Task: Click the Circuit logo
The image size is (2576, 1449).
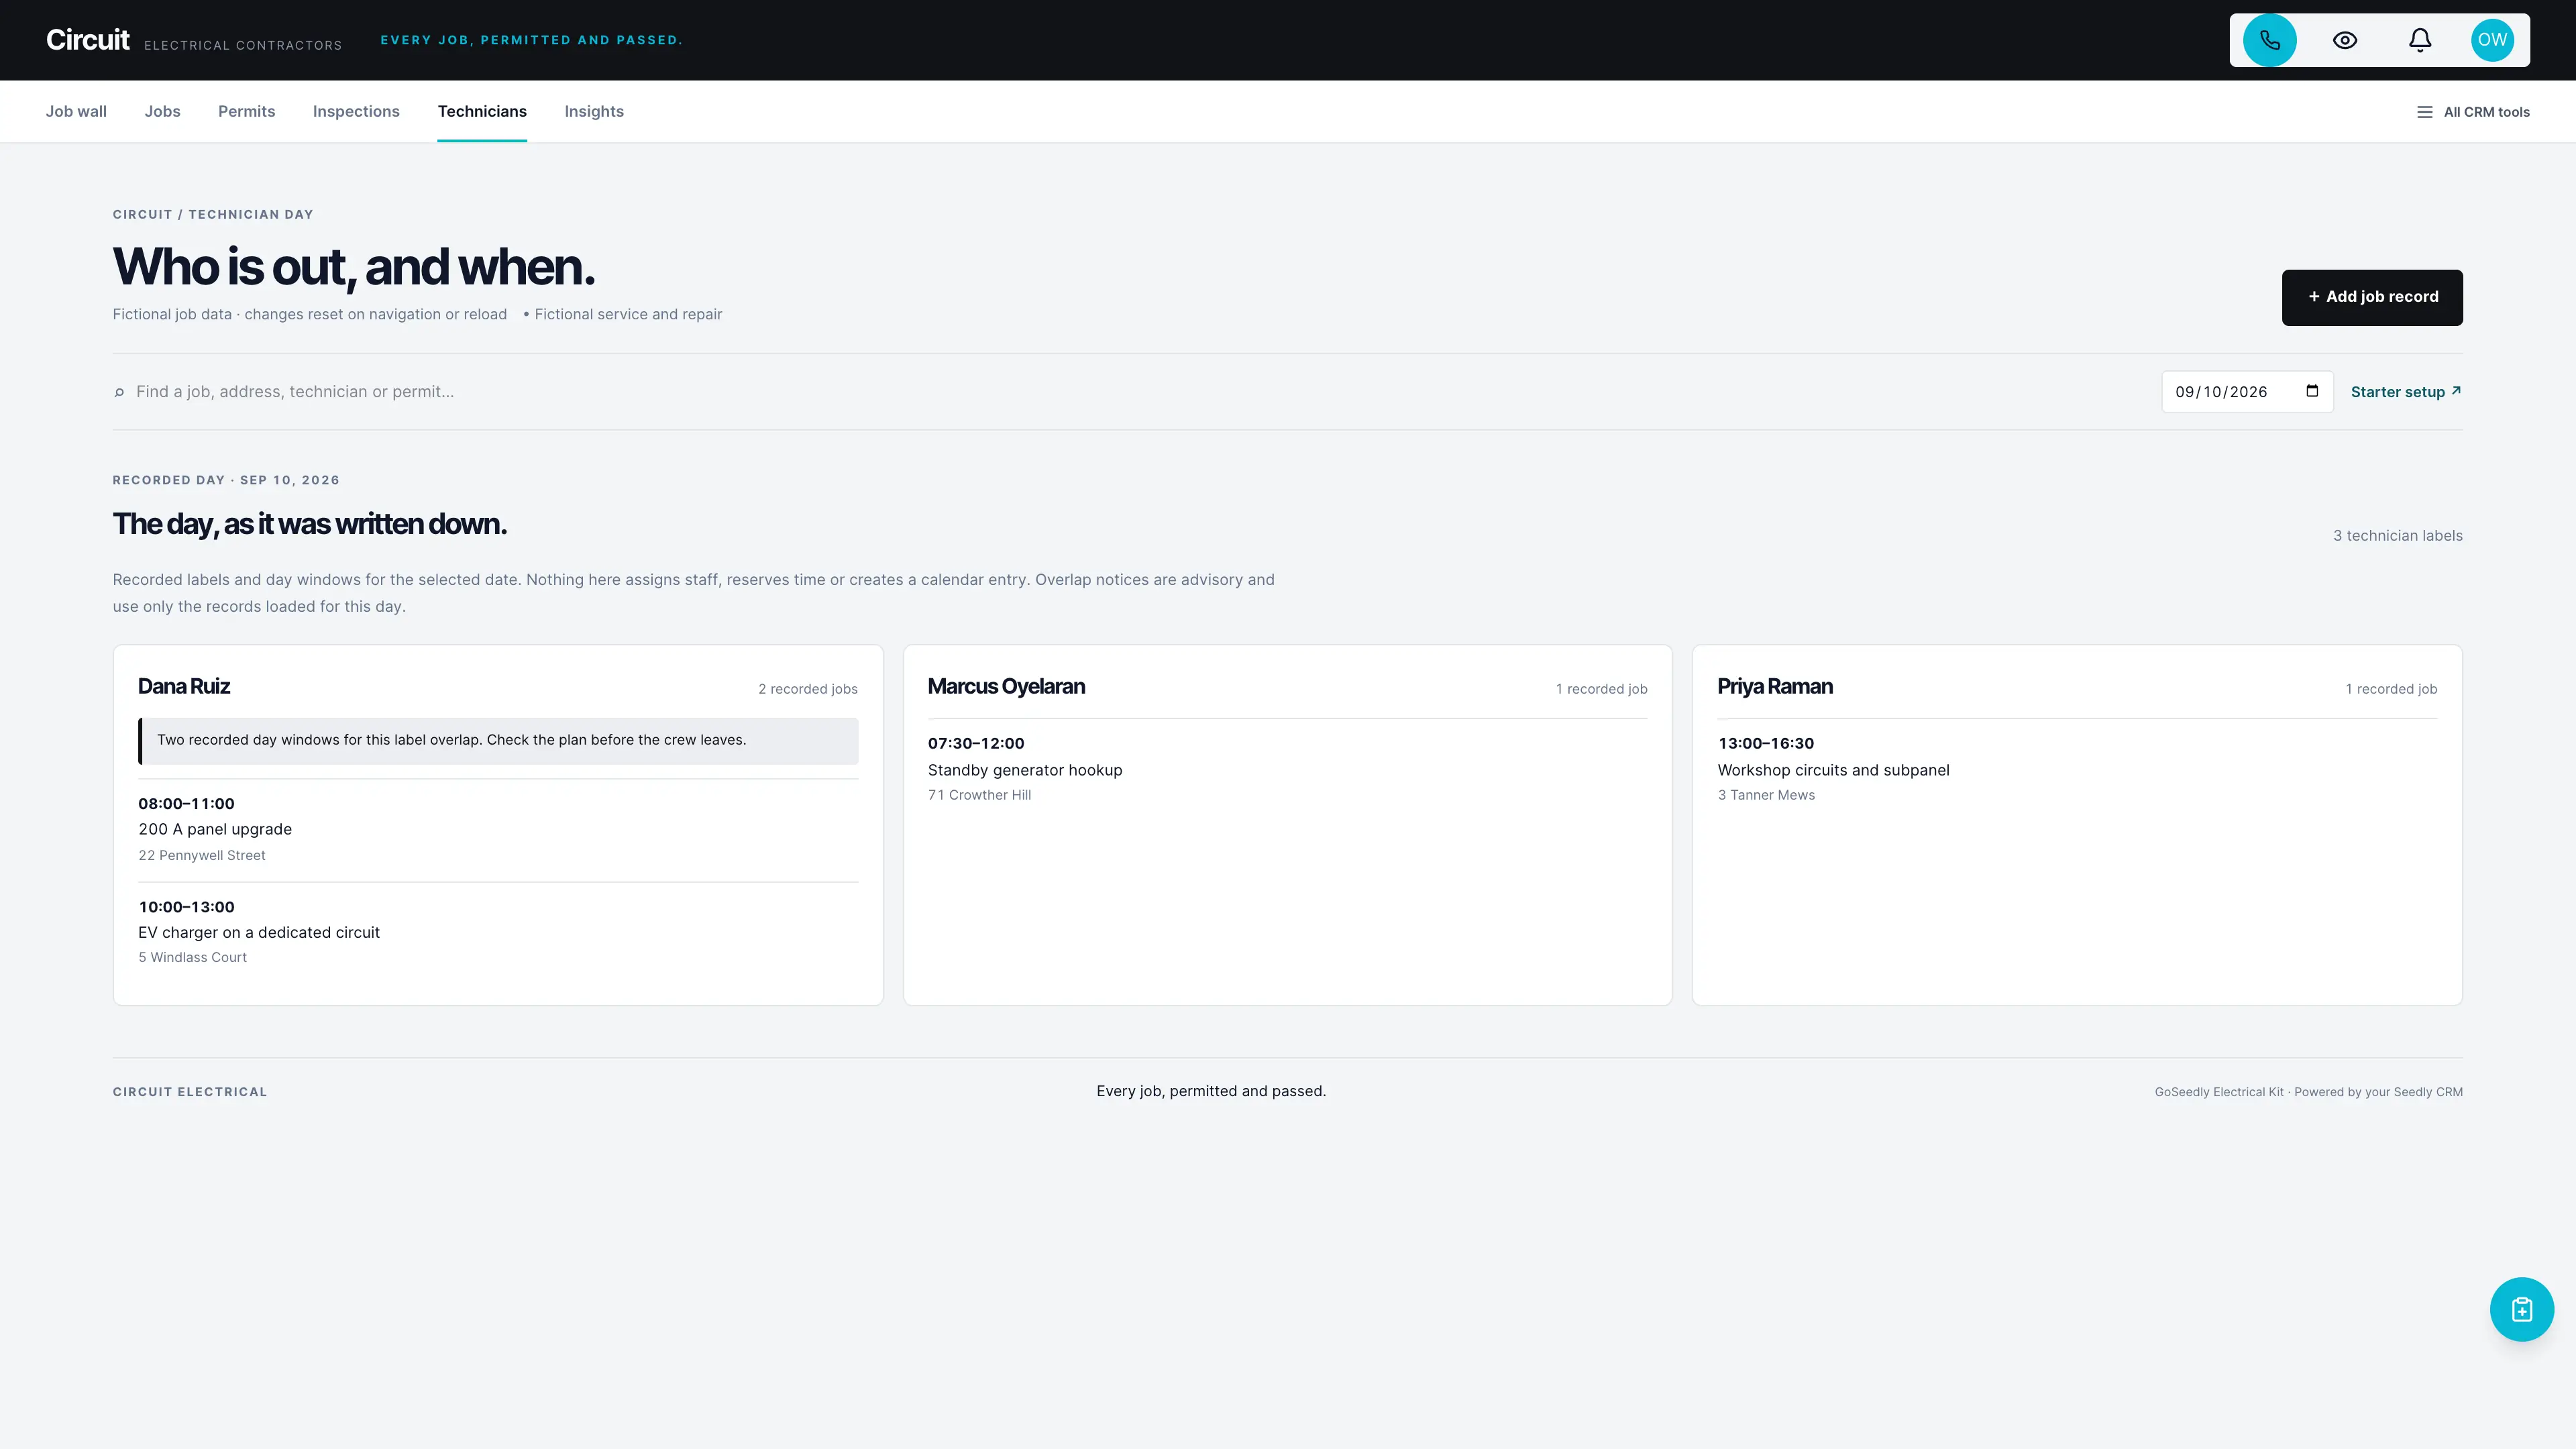Action: coord(88,40)
